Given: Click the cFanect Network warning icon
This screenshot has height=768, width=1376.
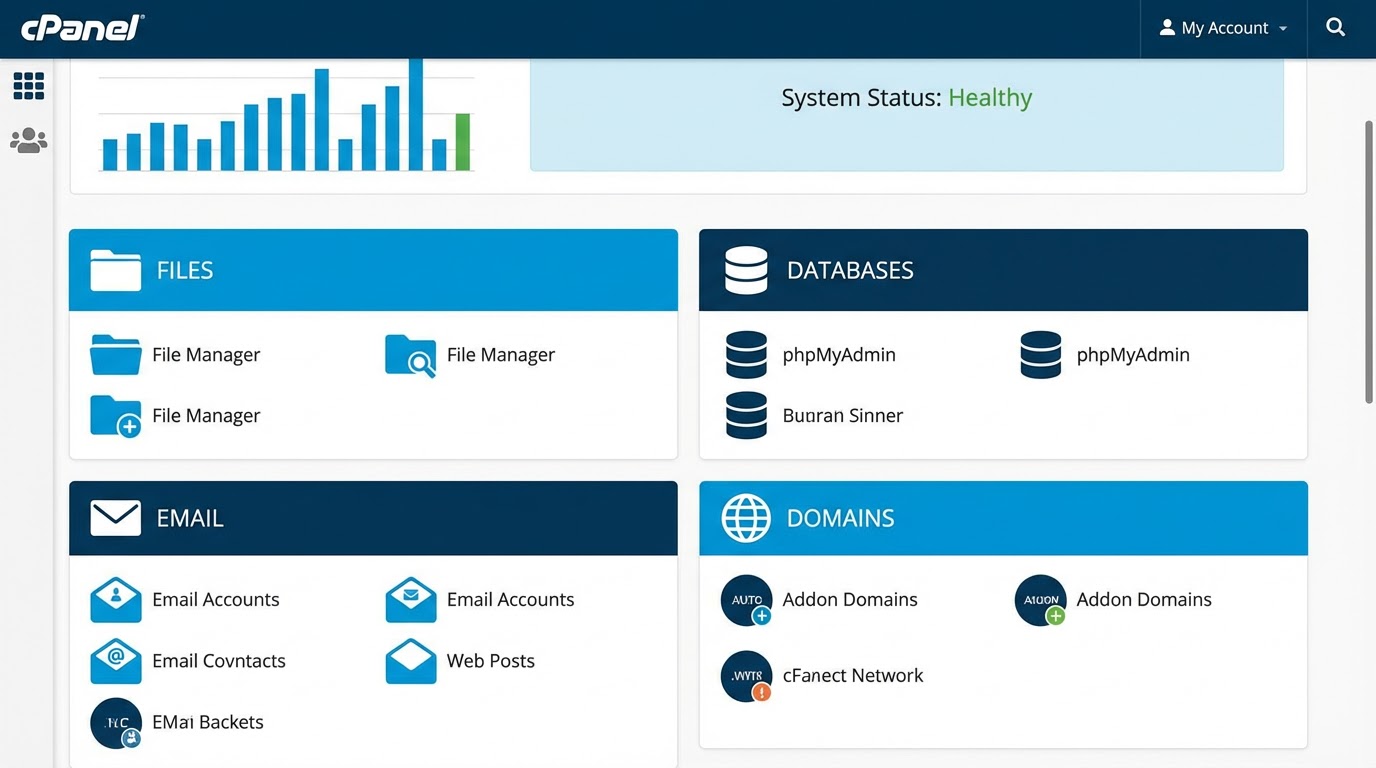Looking at the screenshot, I should coord(746,676).
